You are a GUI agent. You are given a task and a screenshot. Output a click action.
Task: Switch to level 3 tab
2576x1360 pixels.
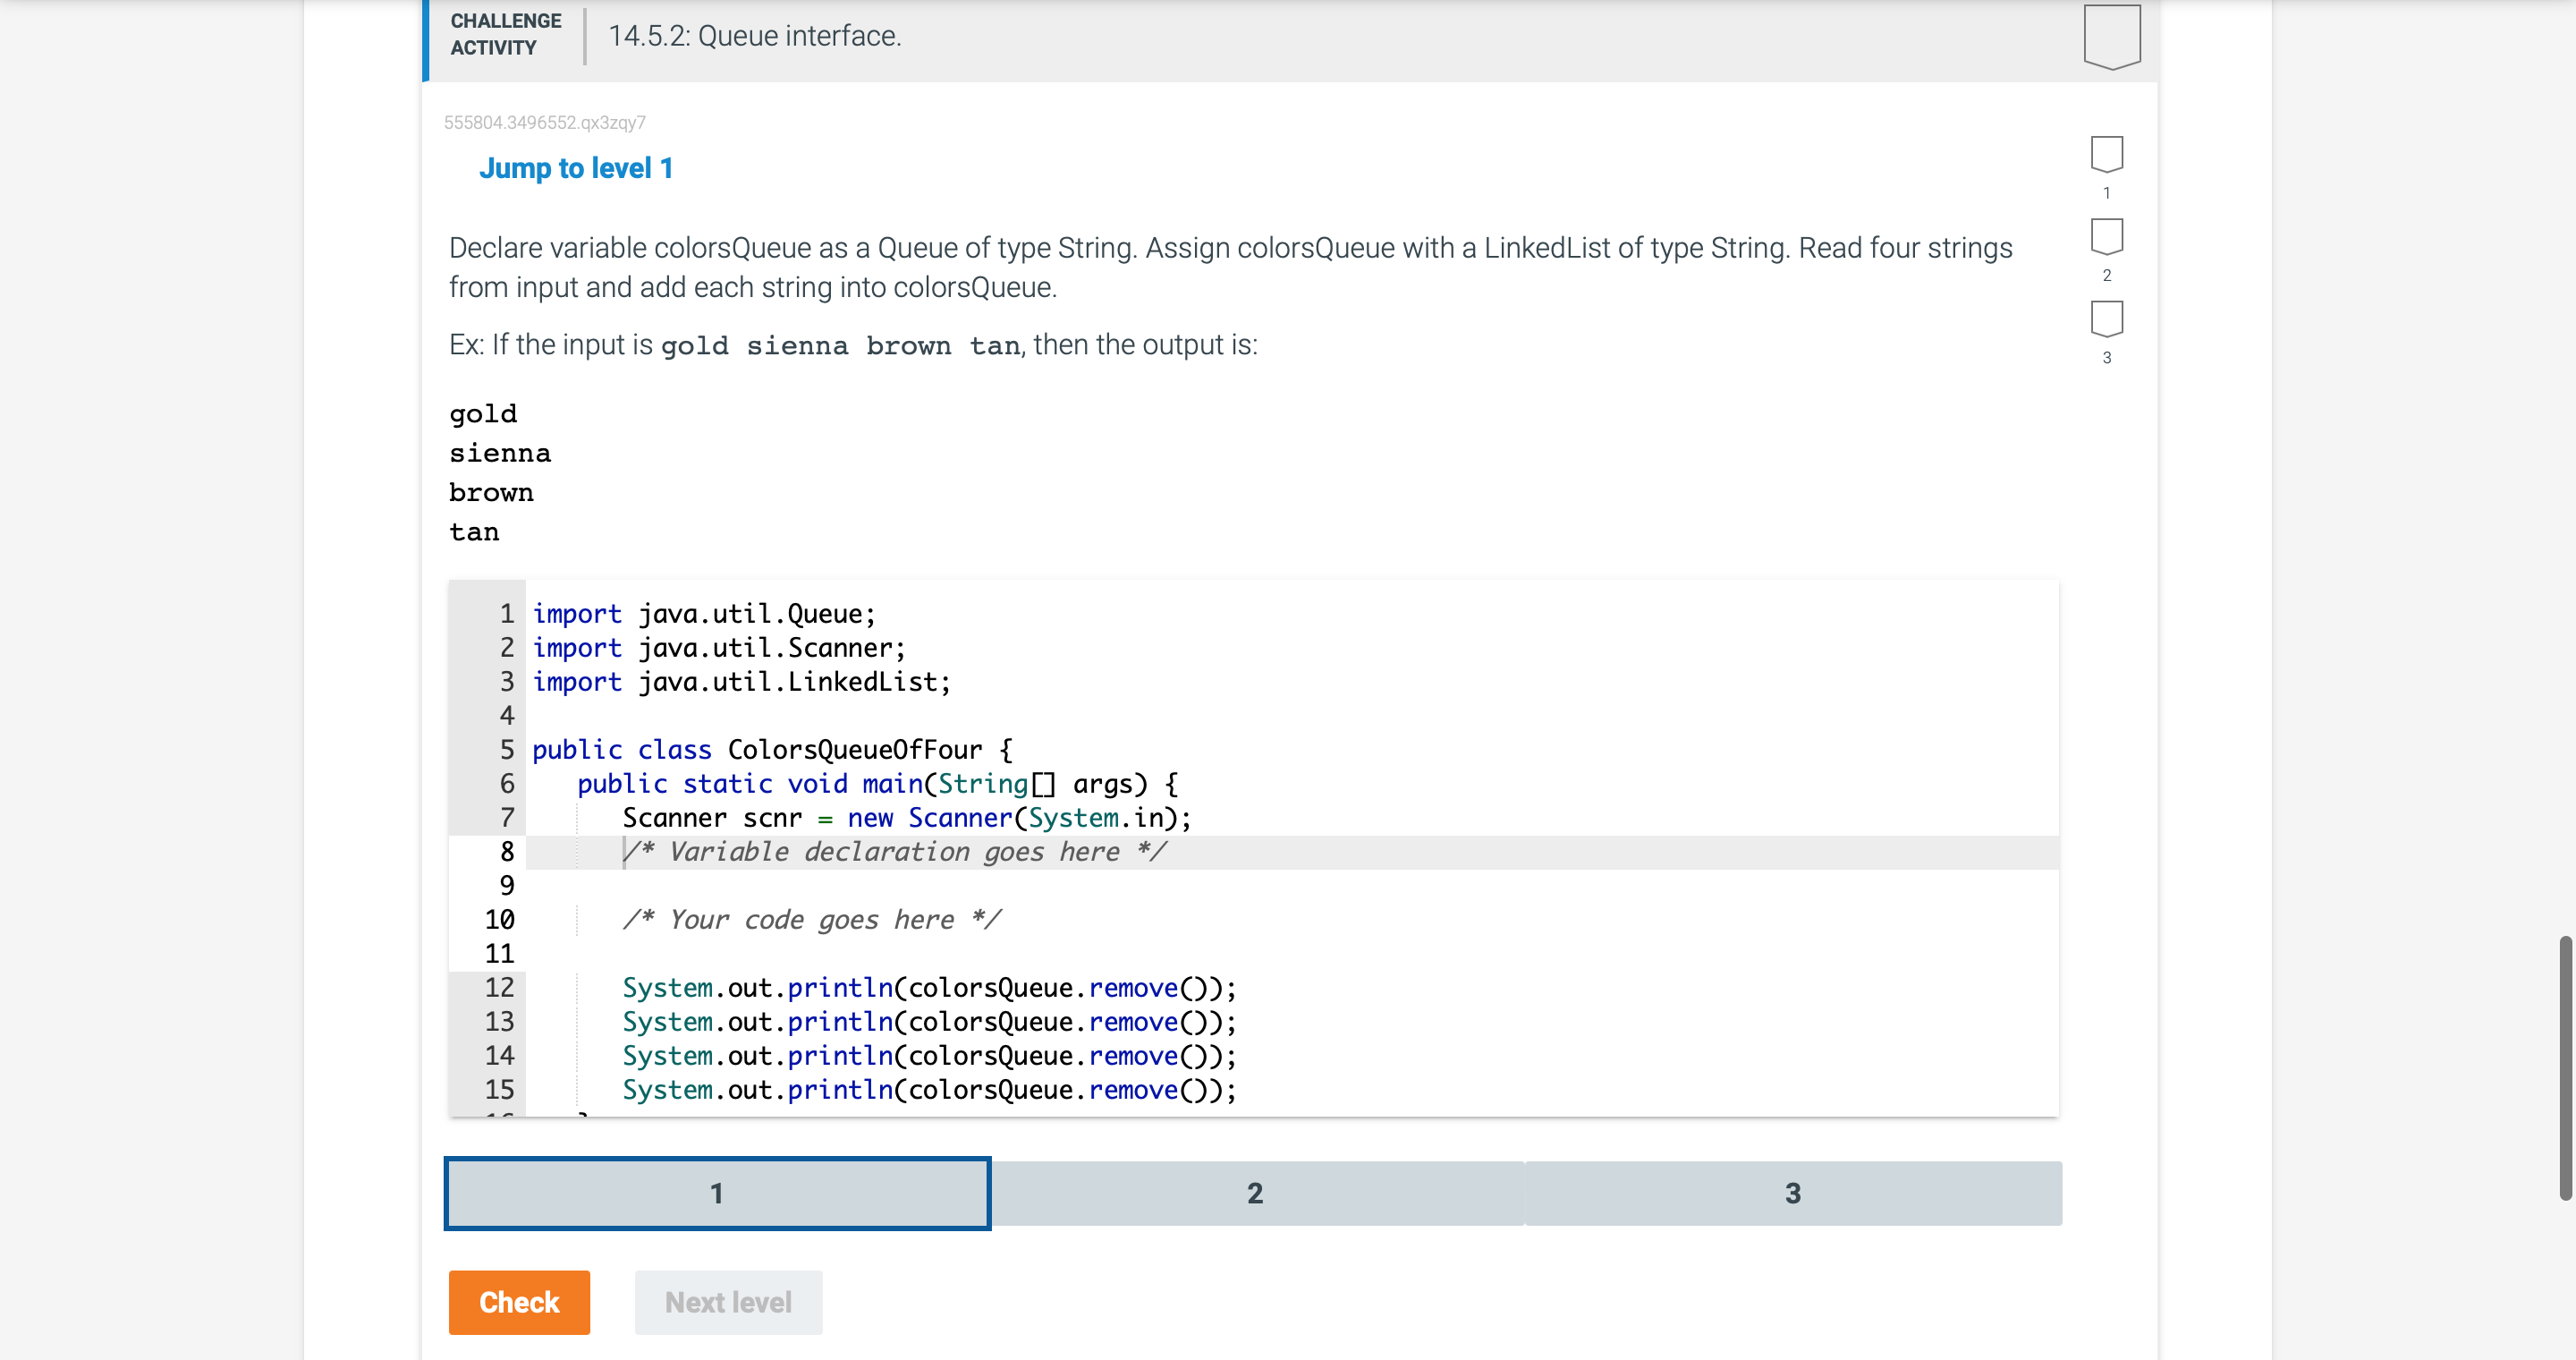(1792, 1193)
